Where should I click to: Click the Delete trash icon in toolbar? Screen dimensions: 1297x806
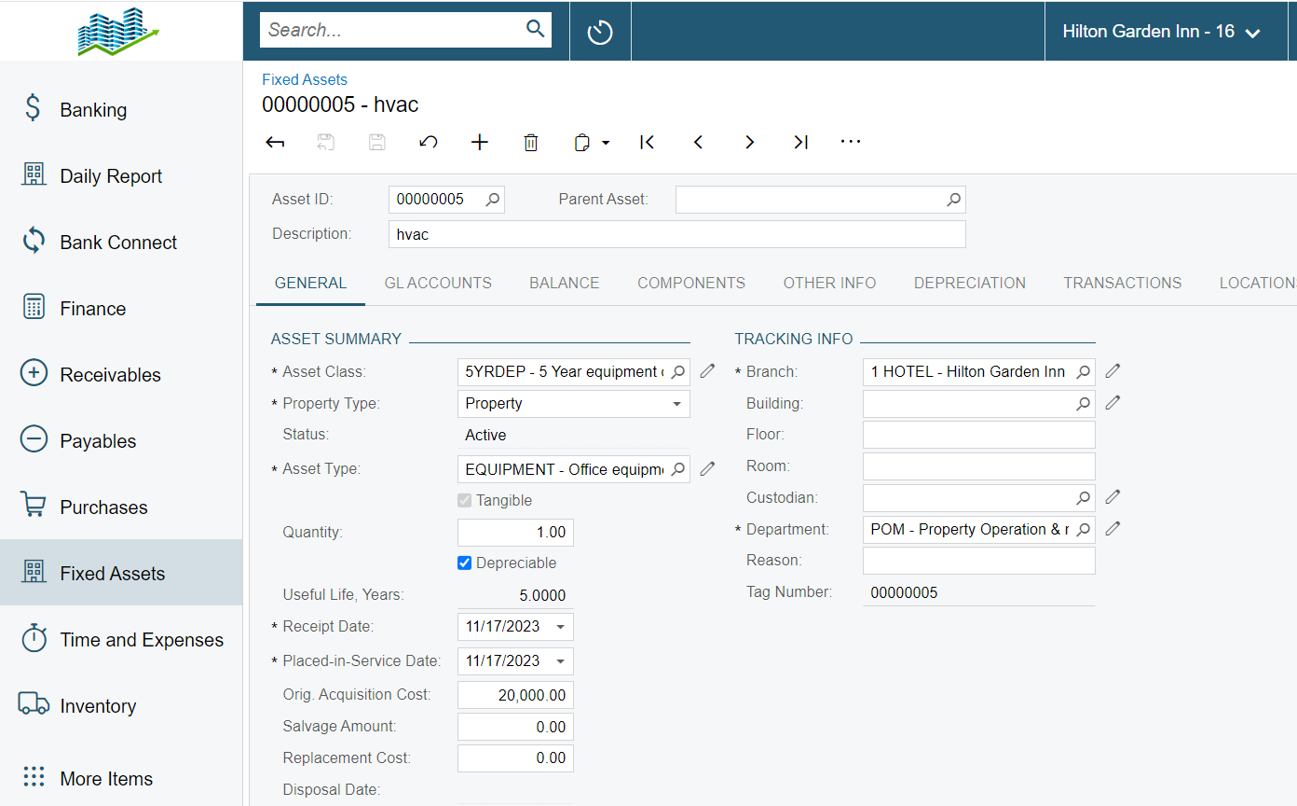[531, 142]
